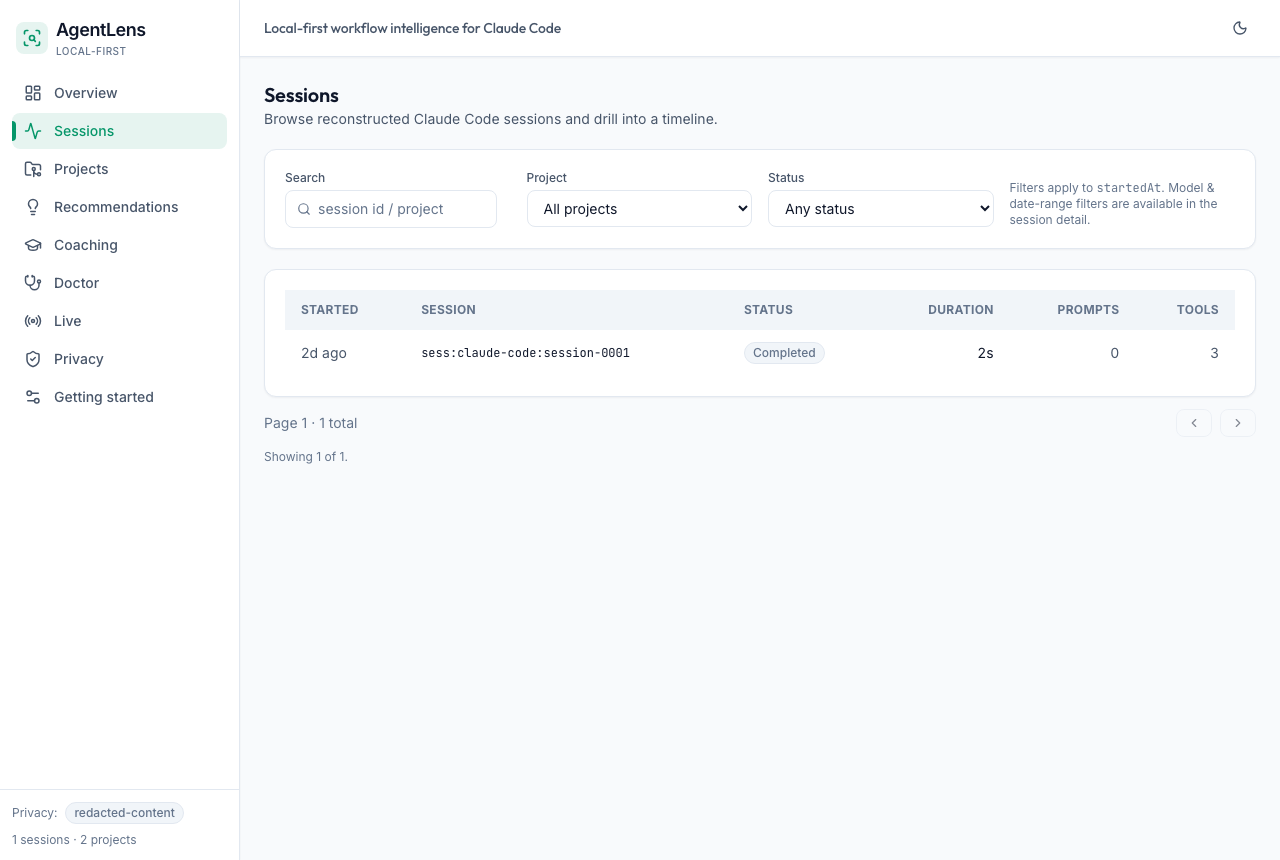Click the "Privacy:" label in the footer
1280x860 pixels.
coord(35,813)
